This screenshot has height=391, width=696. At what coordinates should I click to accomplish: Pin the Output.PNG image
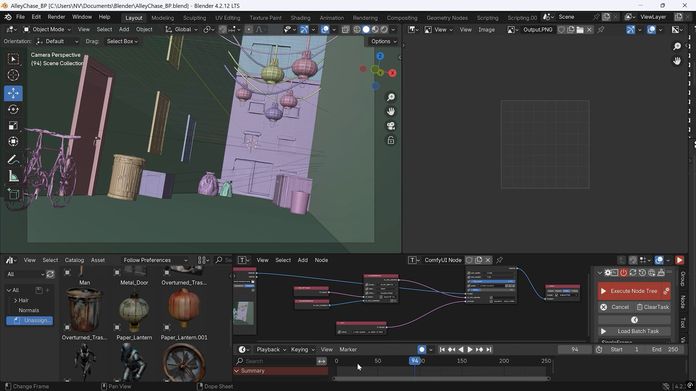coord(601,30)
